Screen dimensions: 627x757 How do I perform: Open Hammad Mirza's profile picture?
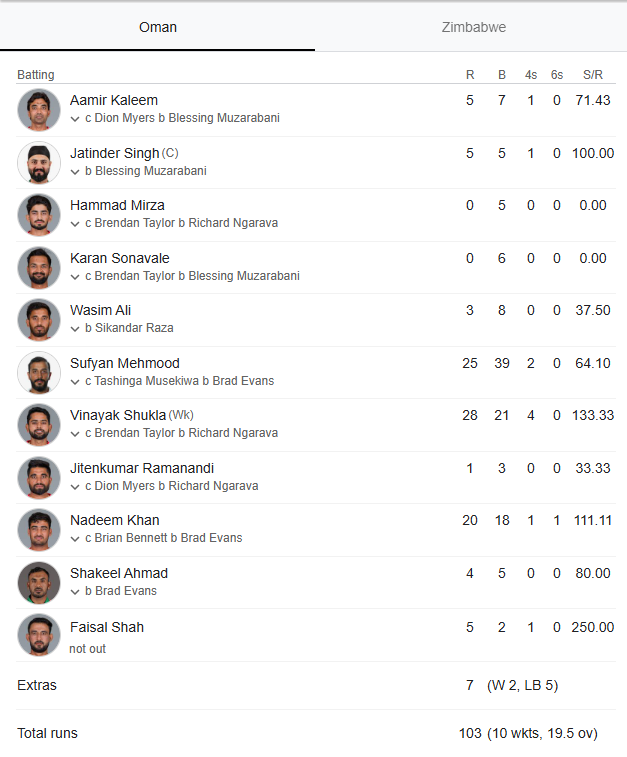pyautogui.click(x=39, y=214)
